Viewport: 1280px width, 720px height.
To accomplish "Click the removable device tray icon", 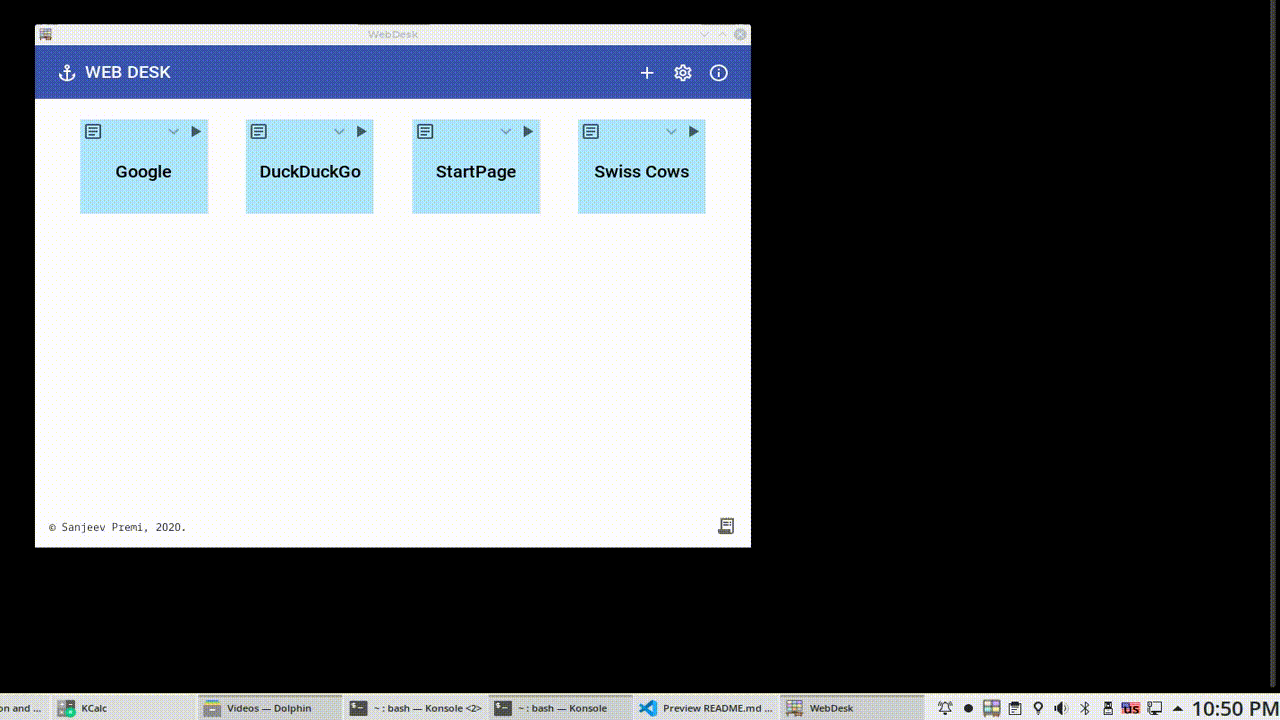I will click(x=1108, y=708).
